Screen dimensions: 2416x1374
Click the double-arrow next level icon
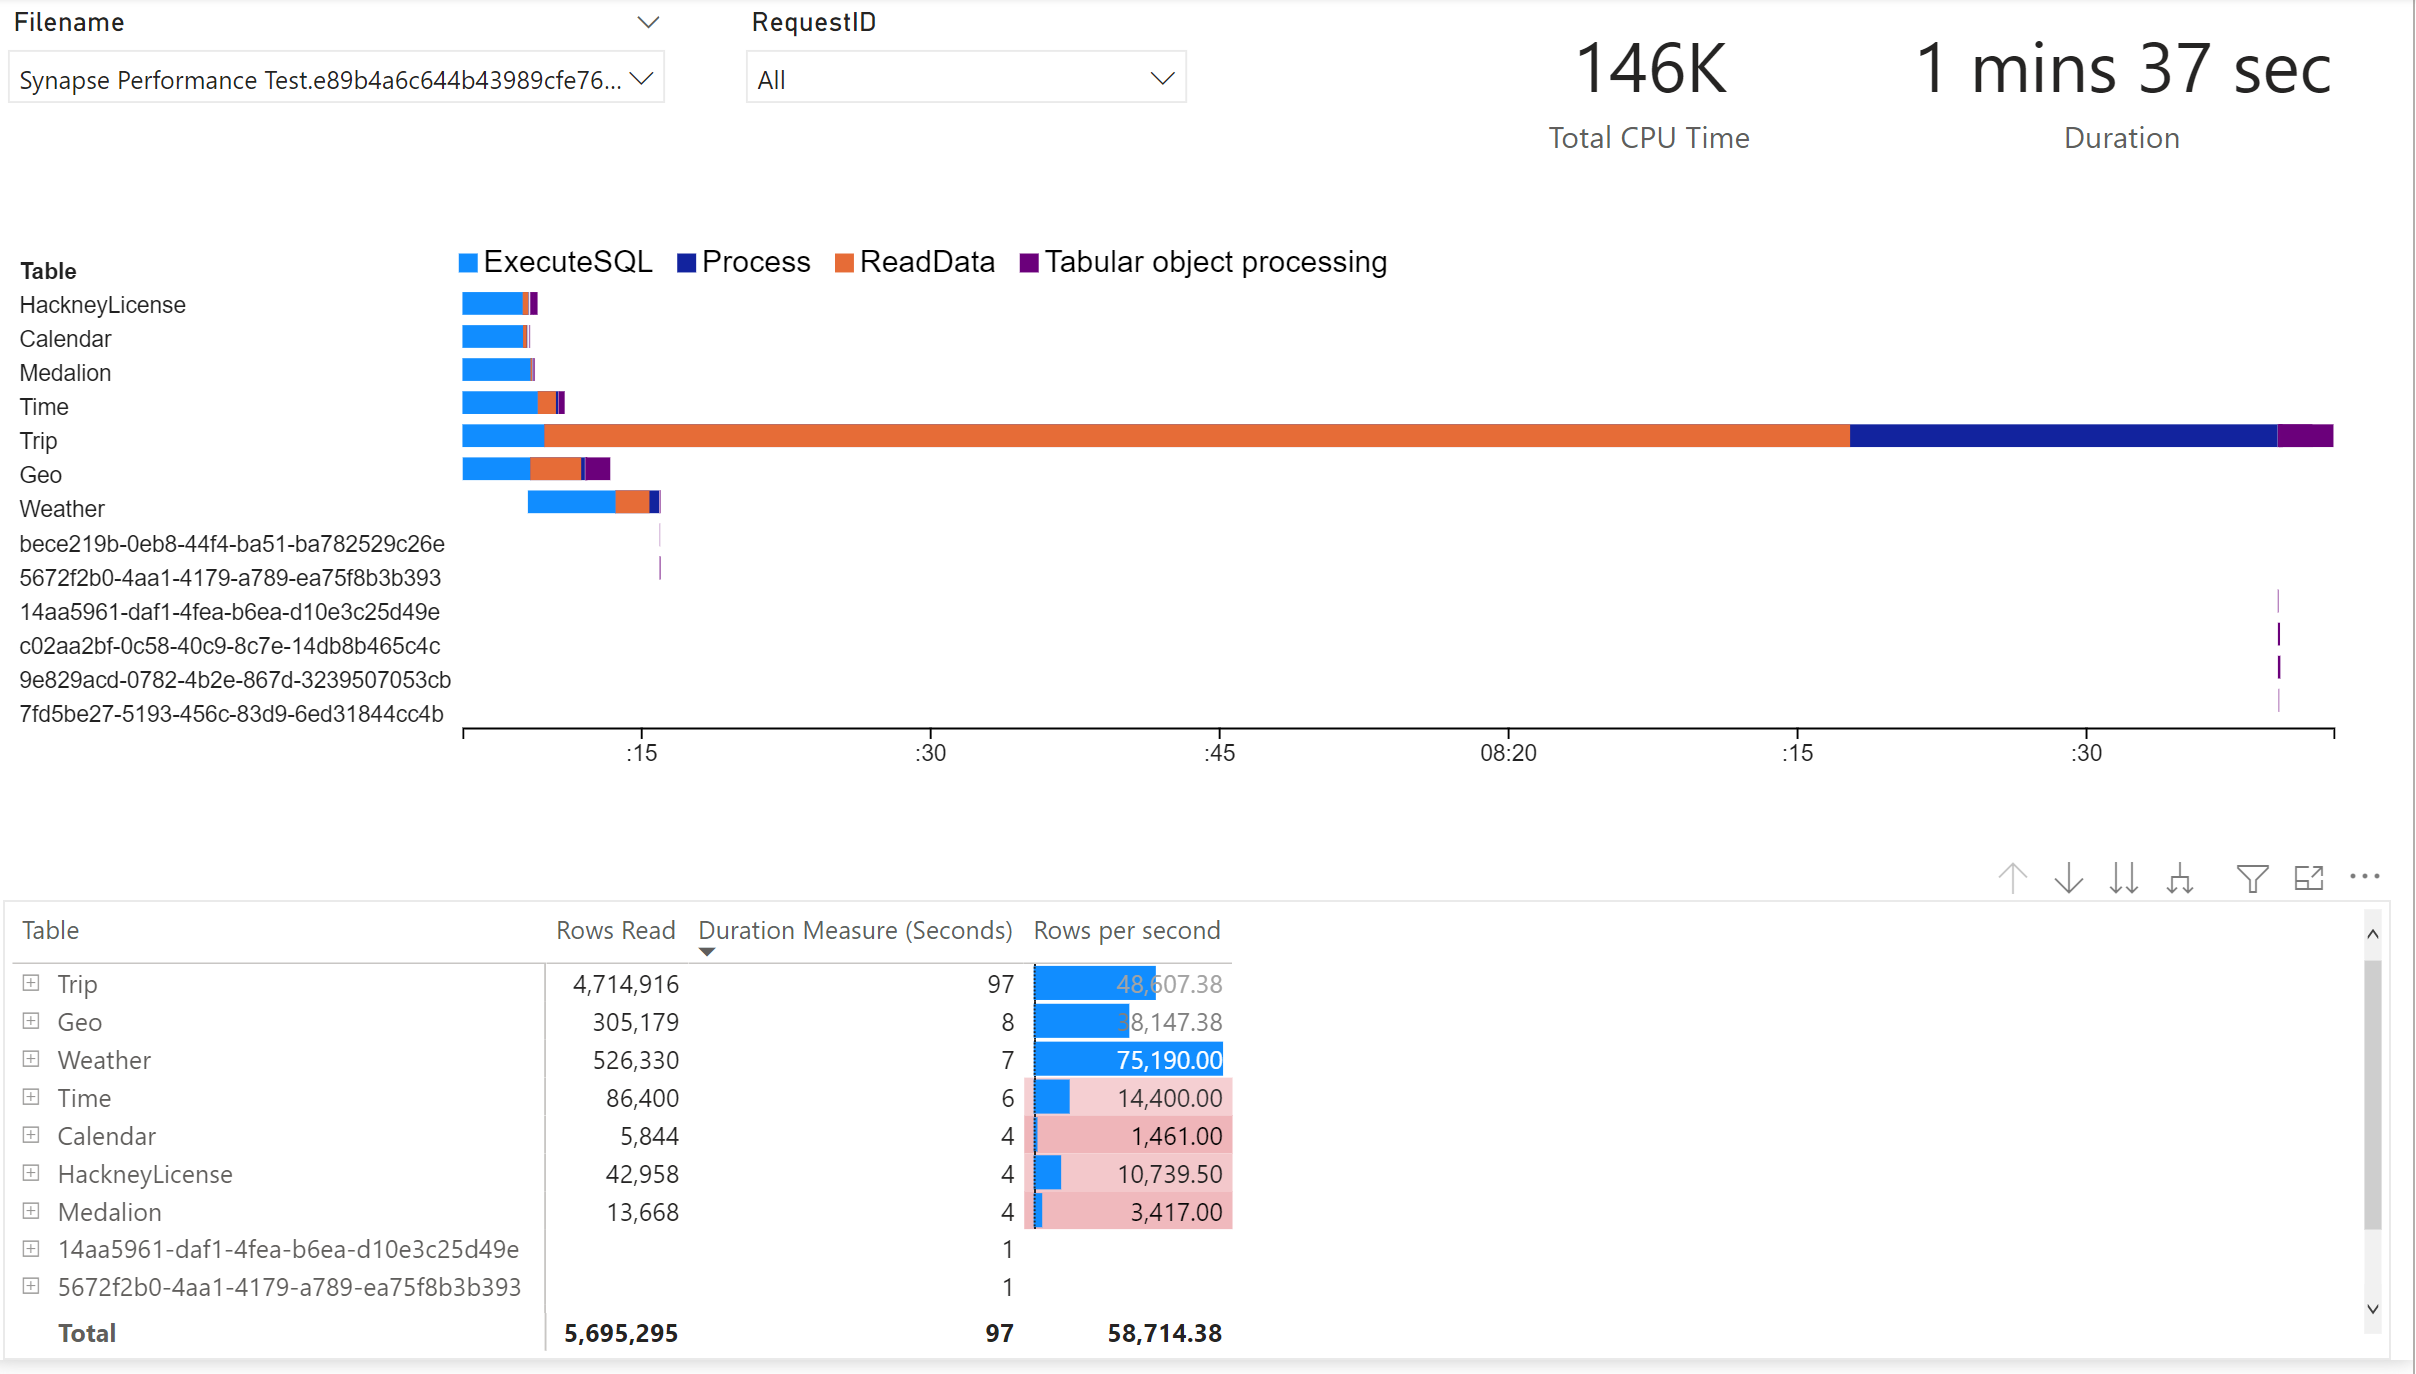(x=2124, y=878)
